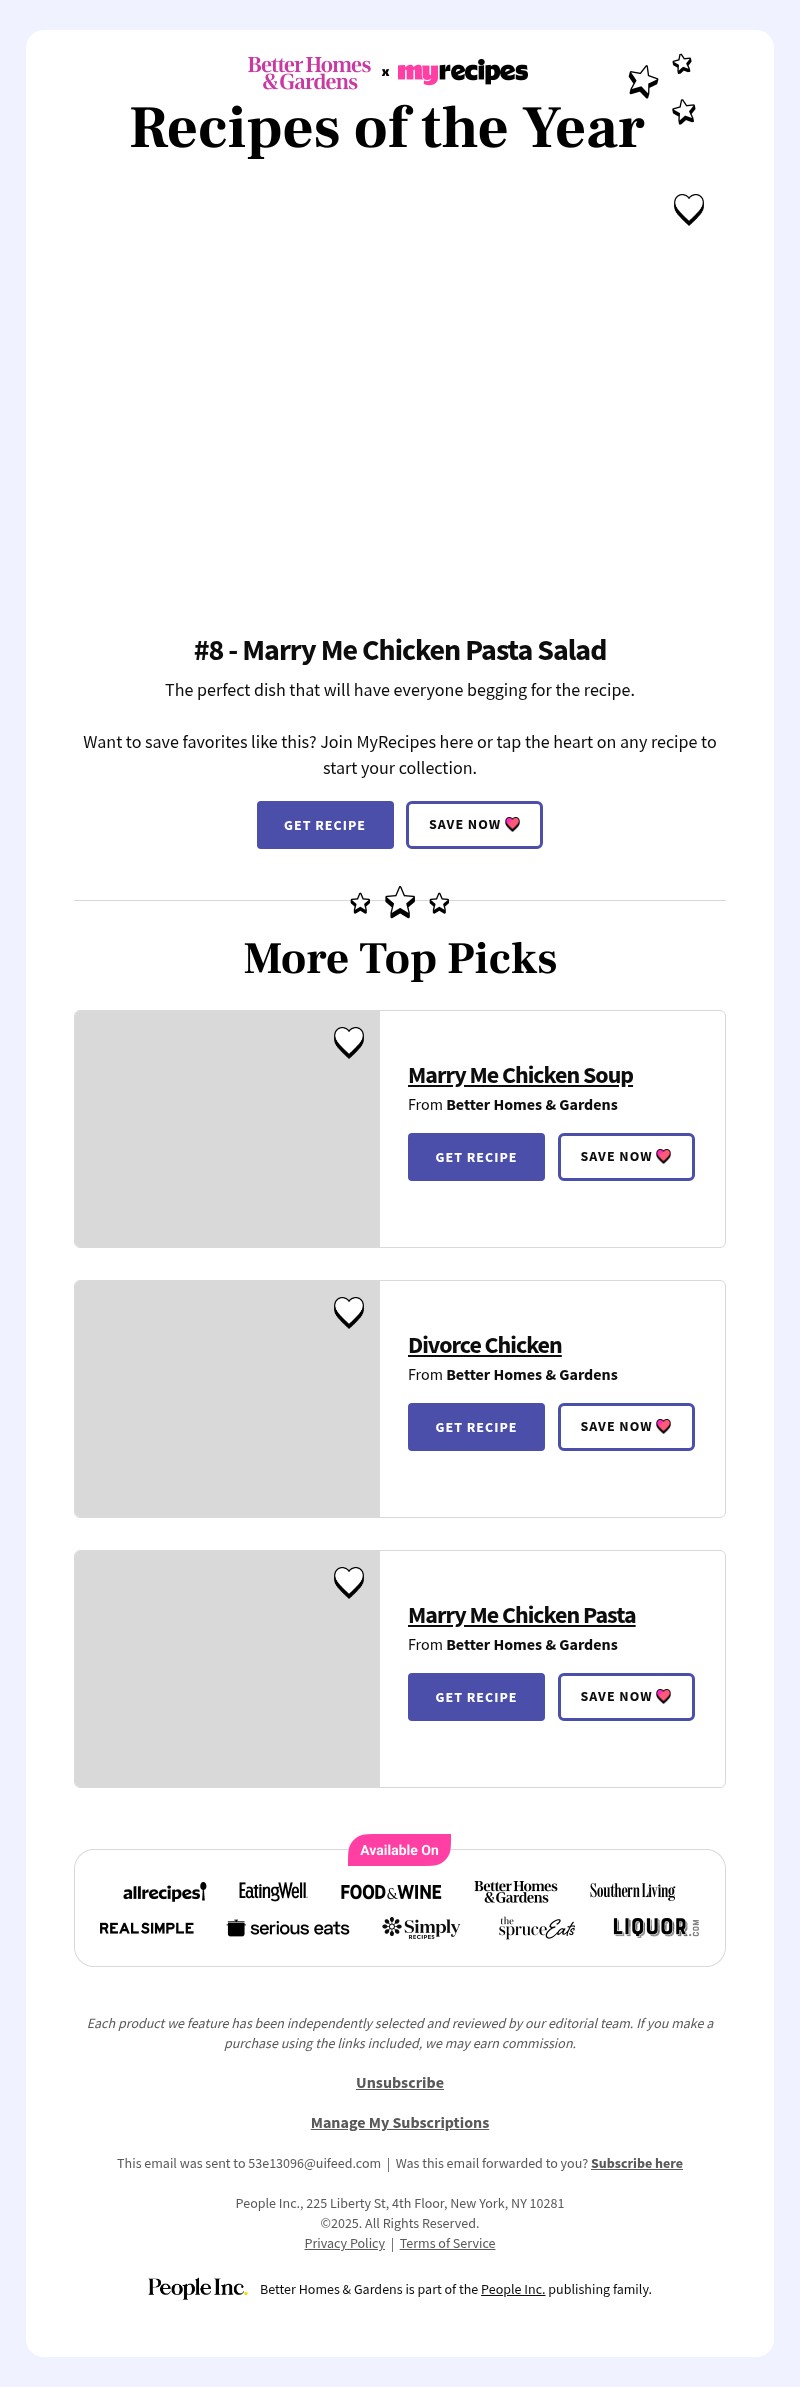The height and width of the screenshot is (2387, 800).
Task: Click the heart icon on the hero recipe
Action: tap(688, 209)
